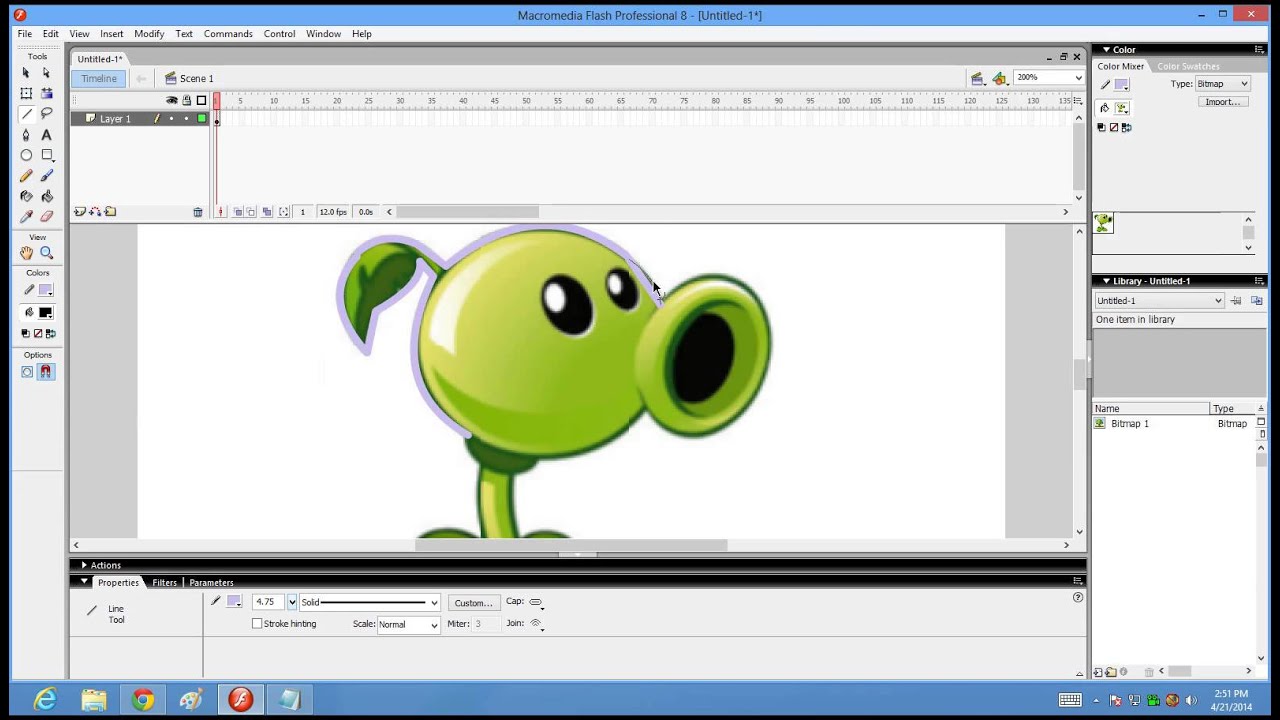The image size is (1280, 720).
Task: Click the Edit Symbols icon
Action: [999, 78]
